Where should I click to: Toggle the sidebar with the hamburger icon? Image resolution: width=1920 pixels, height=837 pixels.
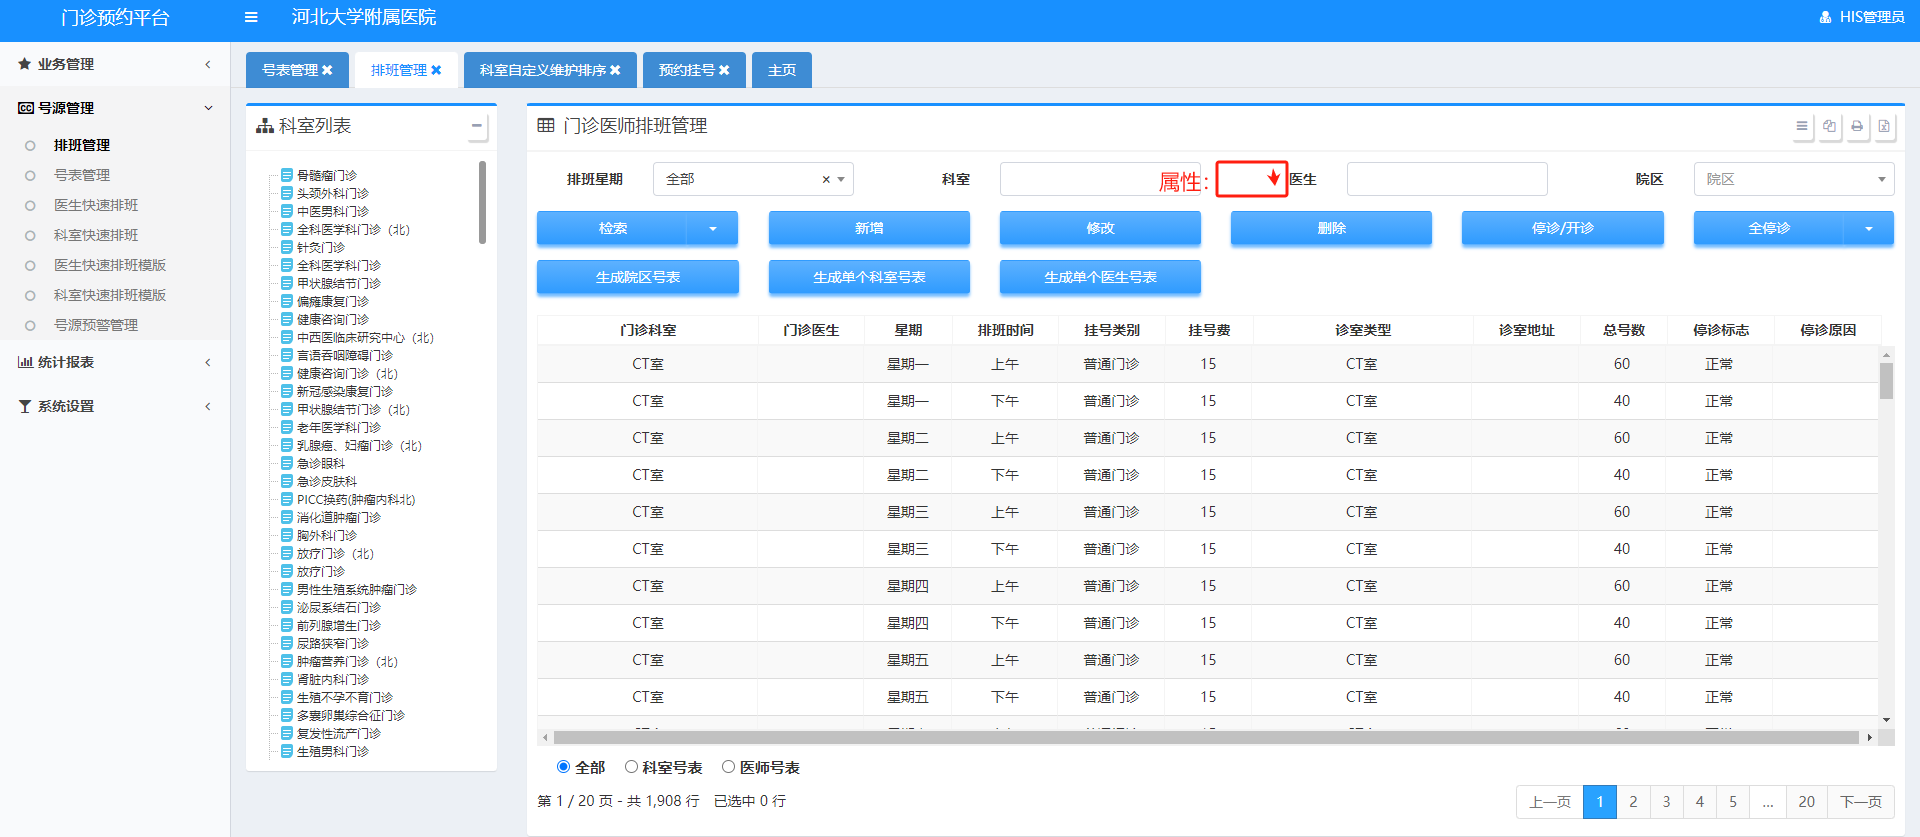(x=251, y=17)
